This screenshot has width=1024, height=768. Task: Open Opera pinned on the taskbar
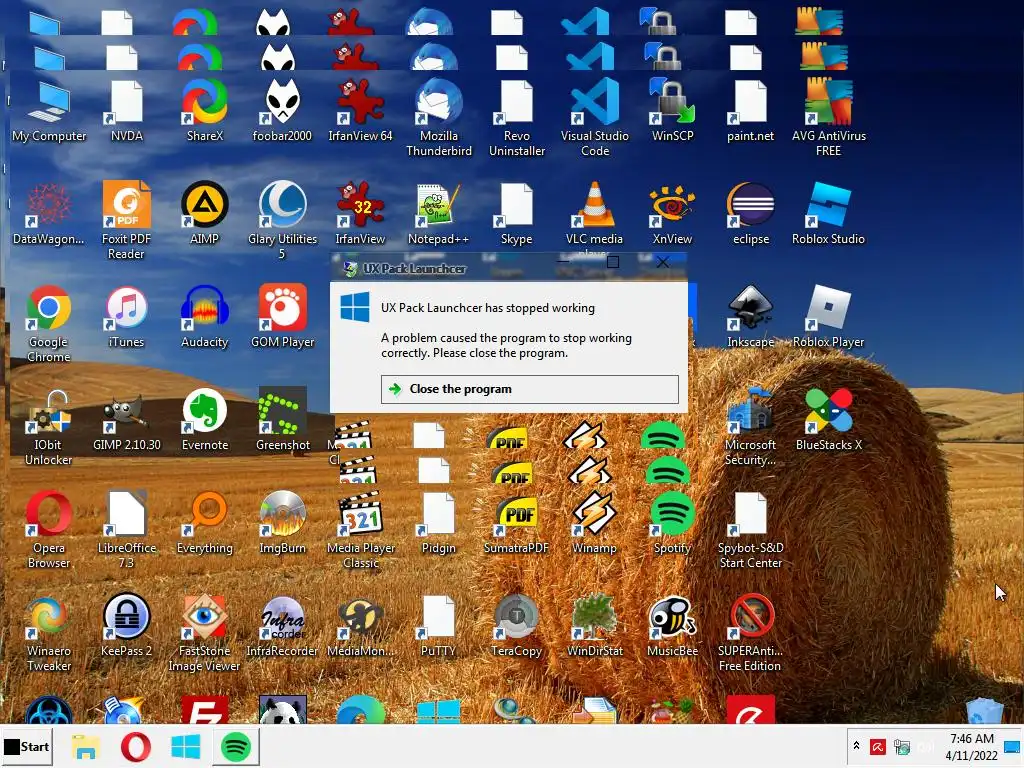[x=136, y=747]
